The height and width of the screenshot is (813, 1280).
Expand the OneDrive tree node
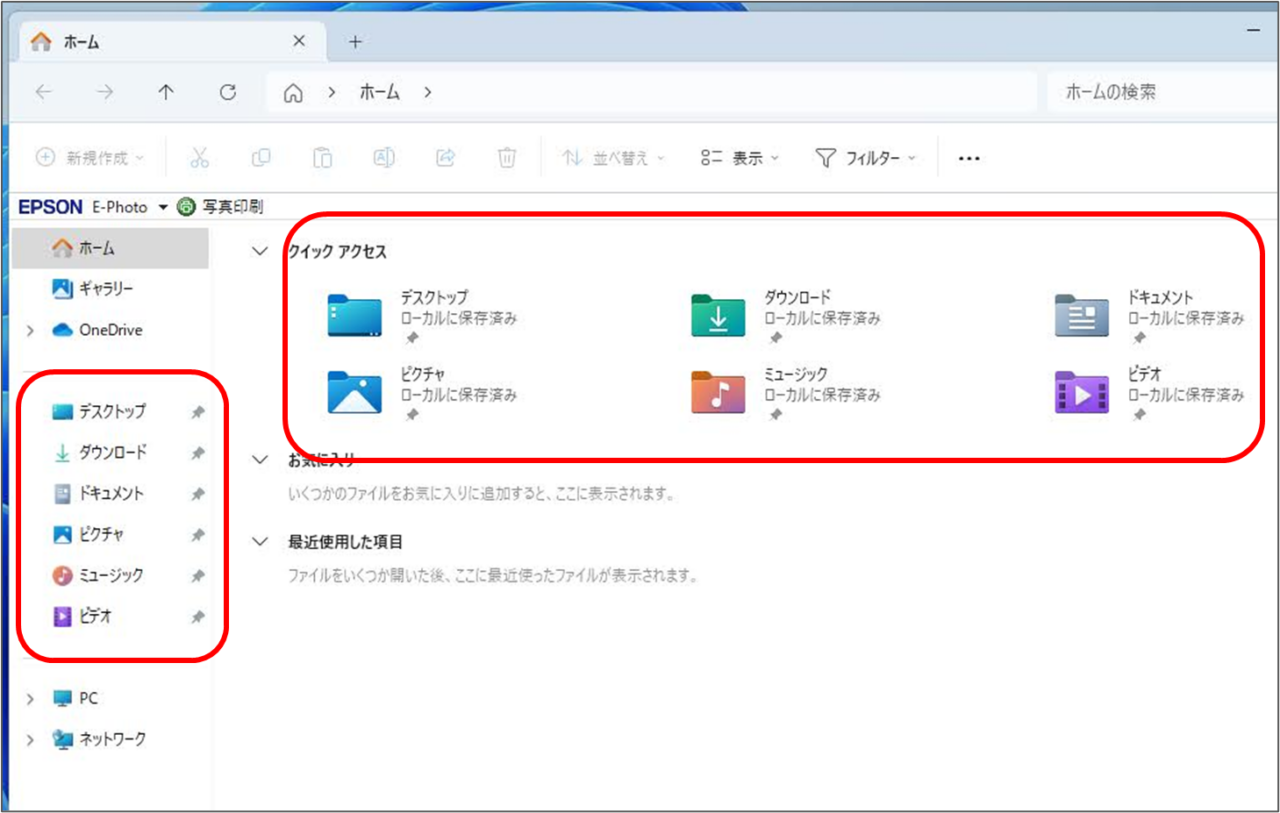click(30, 330)
